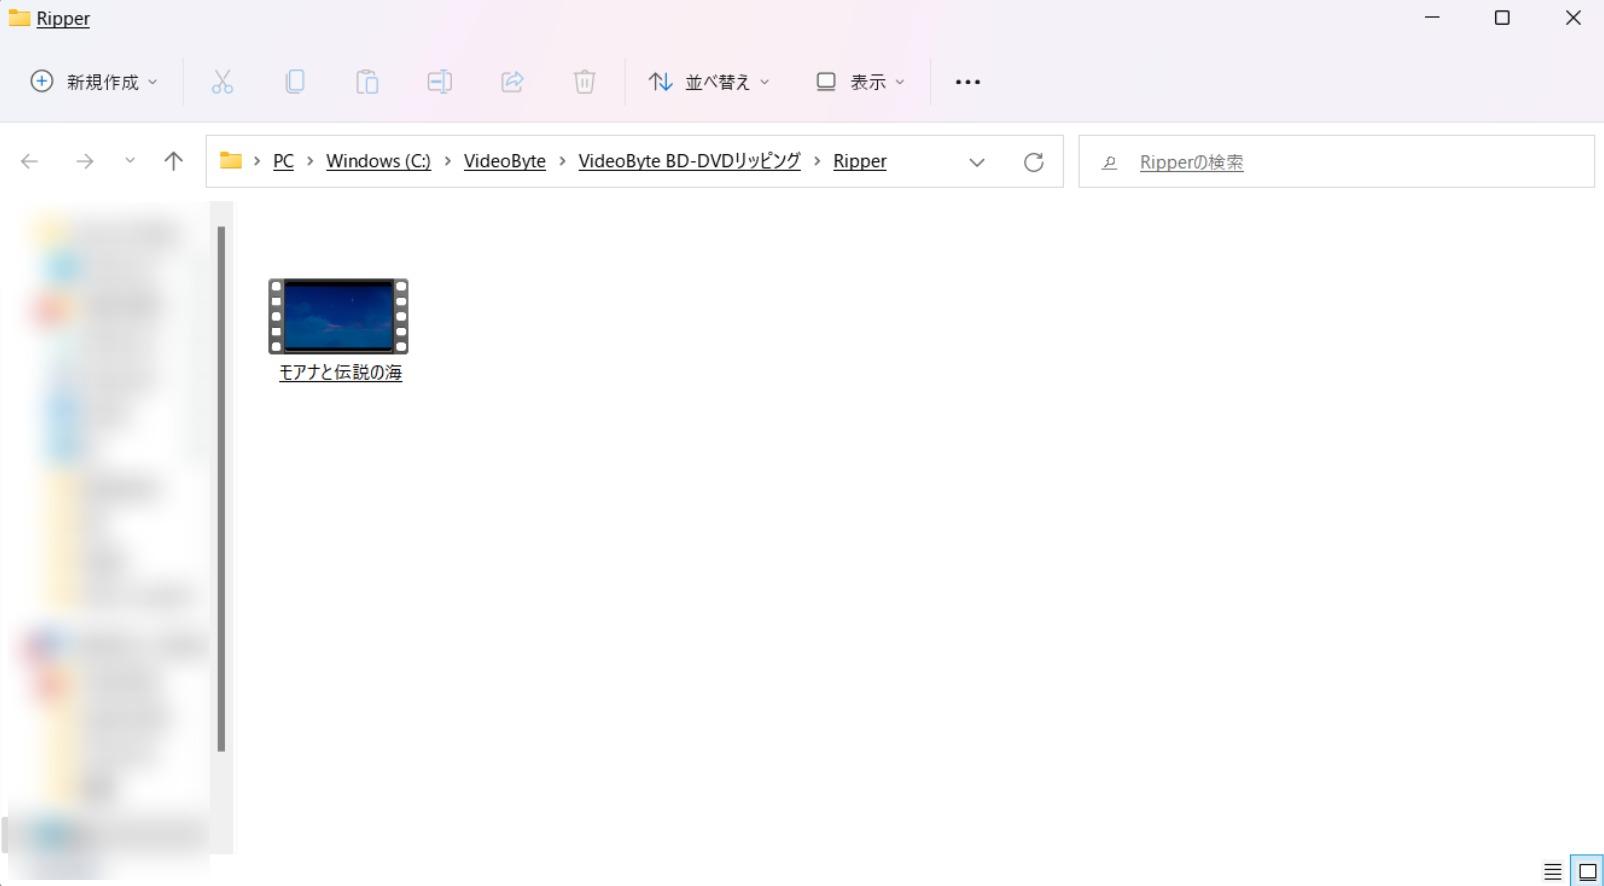Screen dimensions: 1604x886
Task: Click the PC breadcrumb in the address bar
Action: click(x=284, y=161)
